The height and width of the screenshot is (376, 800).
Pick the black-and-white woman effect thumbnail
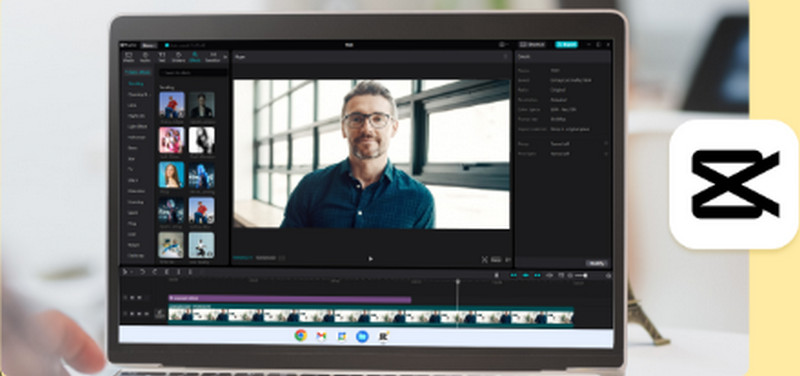point(202,140)
